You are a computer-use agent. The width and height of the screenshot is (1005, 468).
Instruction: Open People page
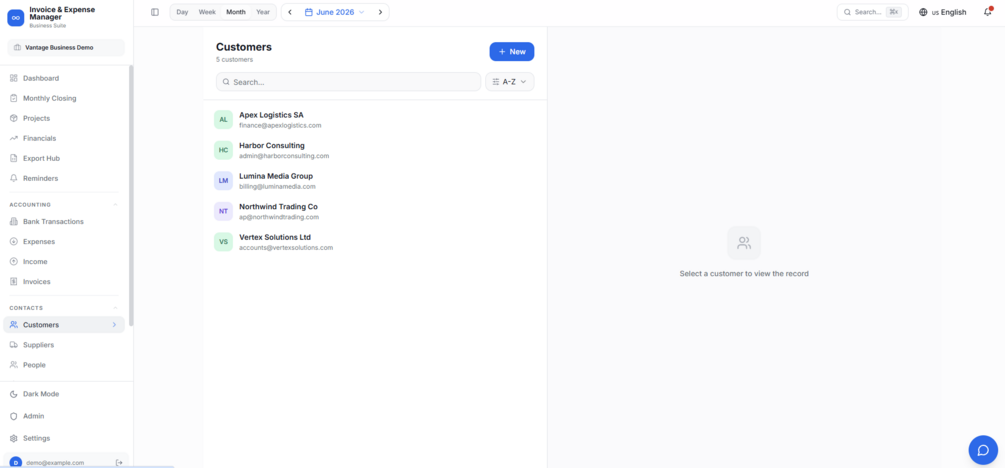64,365
